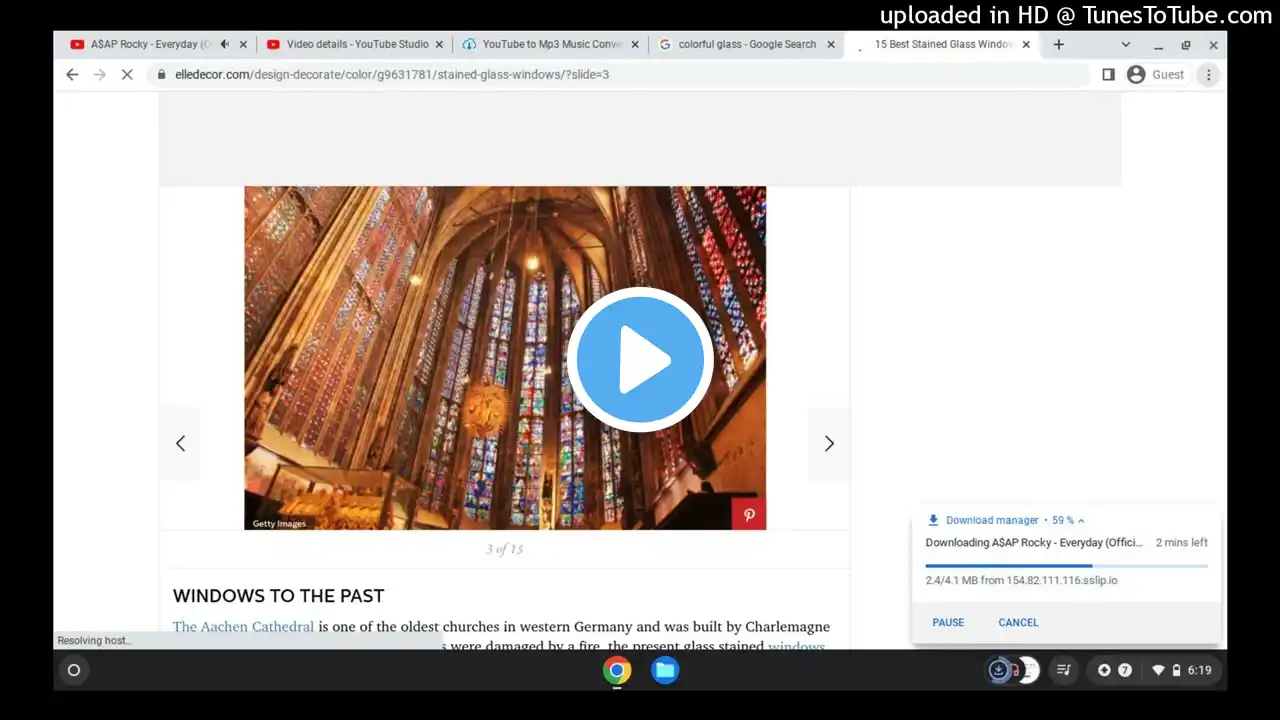Click the 'Downloading A$AP Rocky - Everyday' title

pyautogui.click(x=1034, y=543)
